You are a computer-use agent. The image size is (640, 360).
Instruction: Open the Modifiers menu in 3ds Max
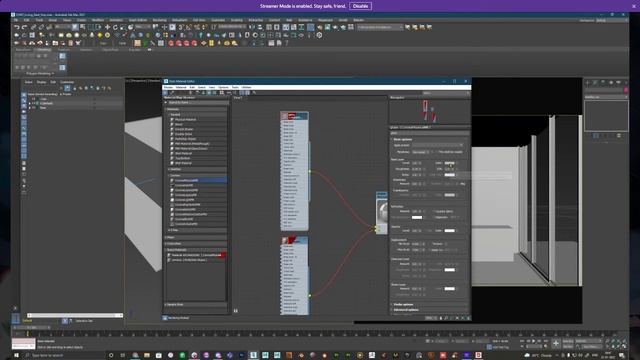click(98, 20)
